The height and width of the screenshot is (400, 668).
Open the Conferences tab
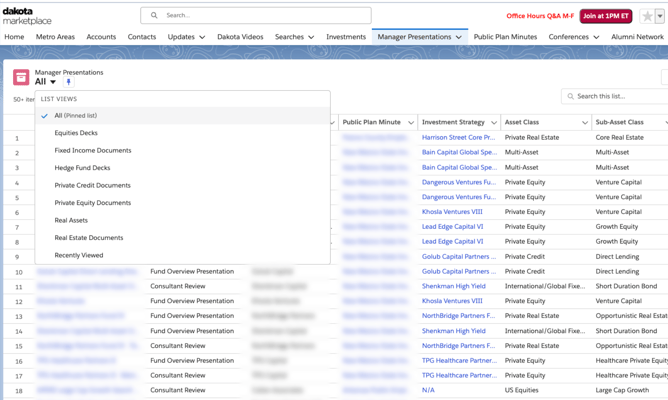click(x=569, y=37)
